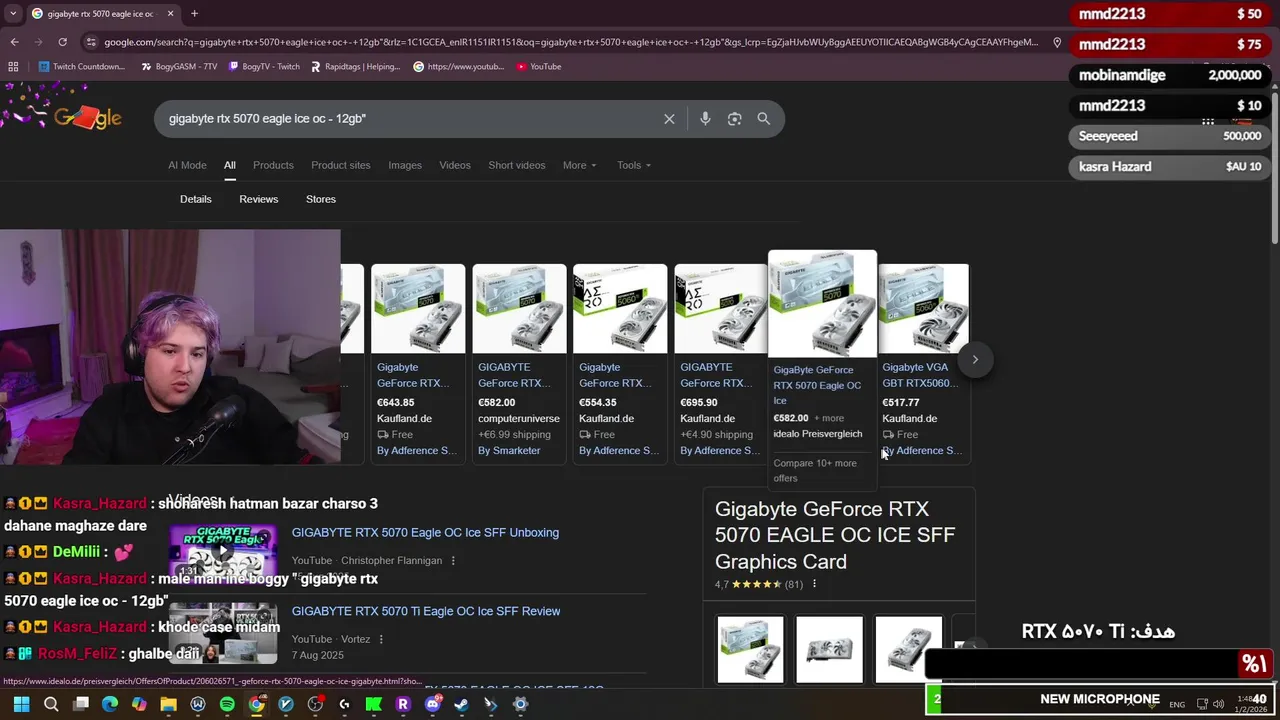Open options for Christopher Flannigan video
This screenshot has width=1280, height=720.
click(453, 561)
